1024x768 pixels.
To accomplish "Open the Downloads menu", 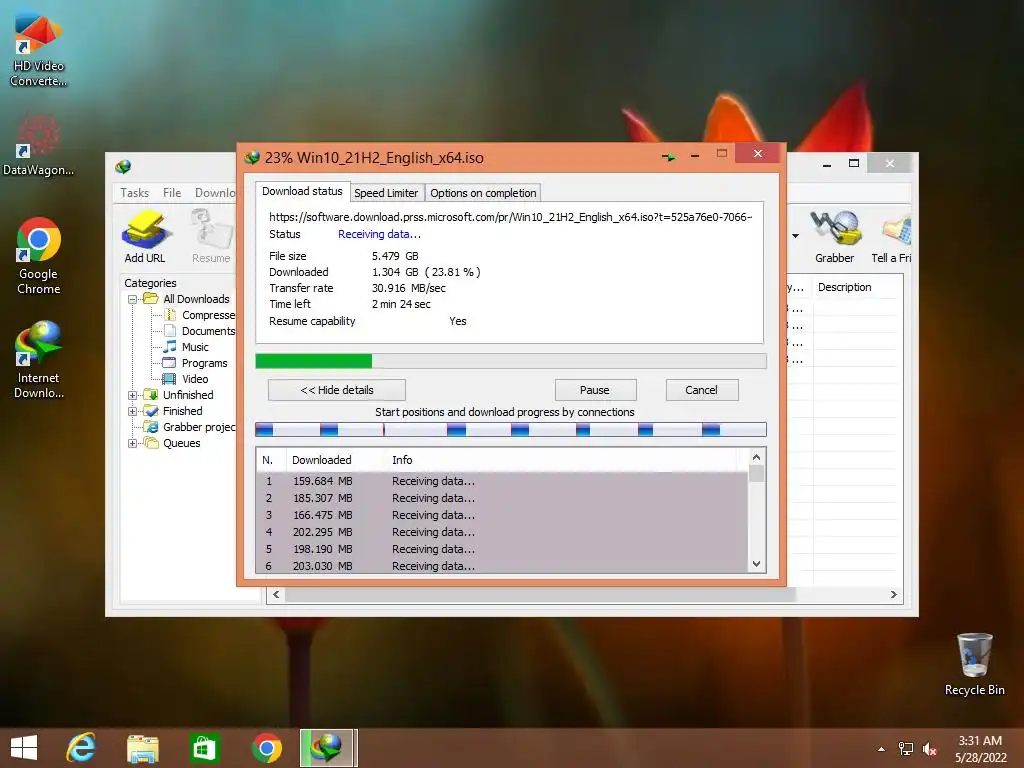I will (x=215, y=193).
